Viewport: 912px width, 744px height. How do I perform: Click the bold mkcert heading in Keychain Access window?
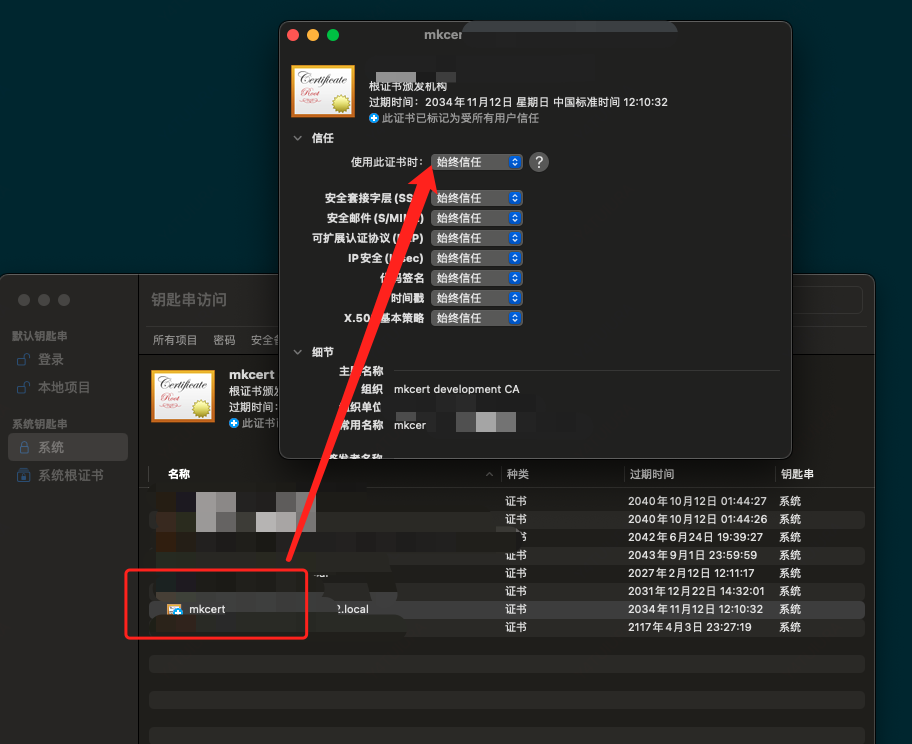pyautogui.click(x=251, y=375)
